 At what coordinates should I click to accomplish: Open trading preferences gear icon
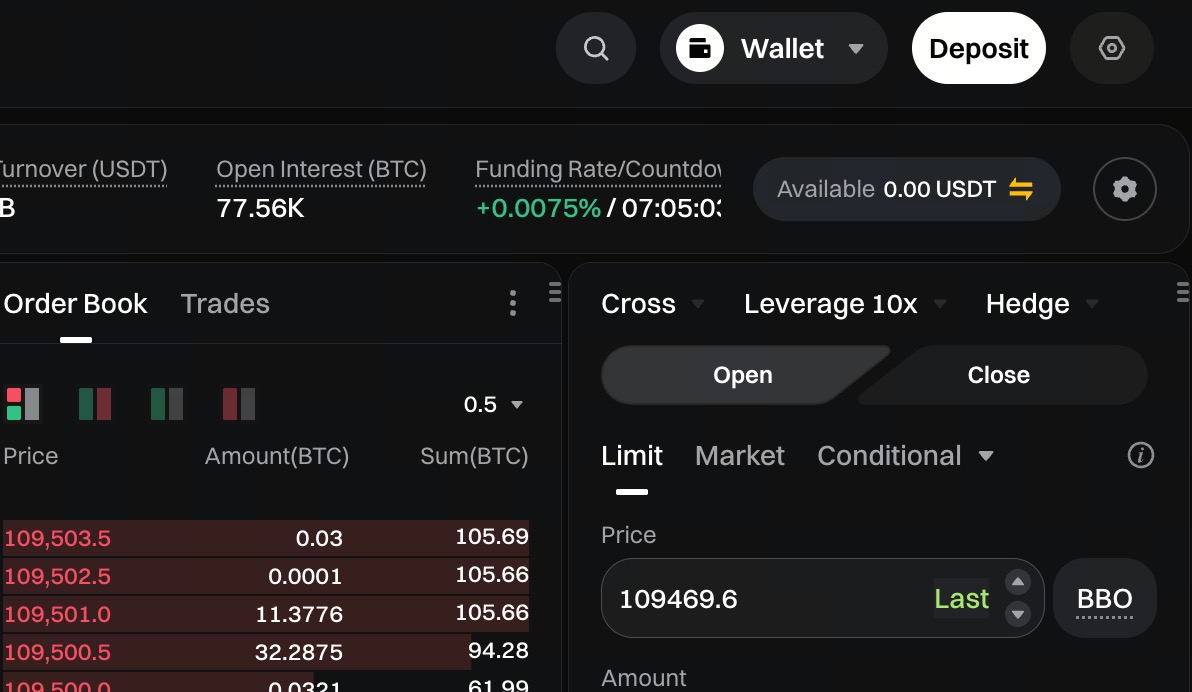click(1125, 189)
